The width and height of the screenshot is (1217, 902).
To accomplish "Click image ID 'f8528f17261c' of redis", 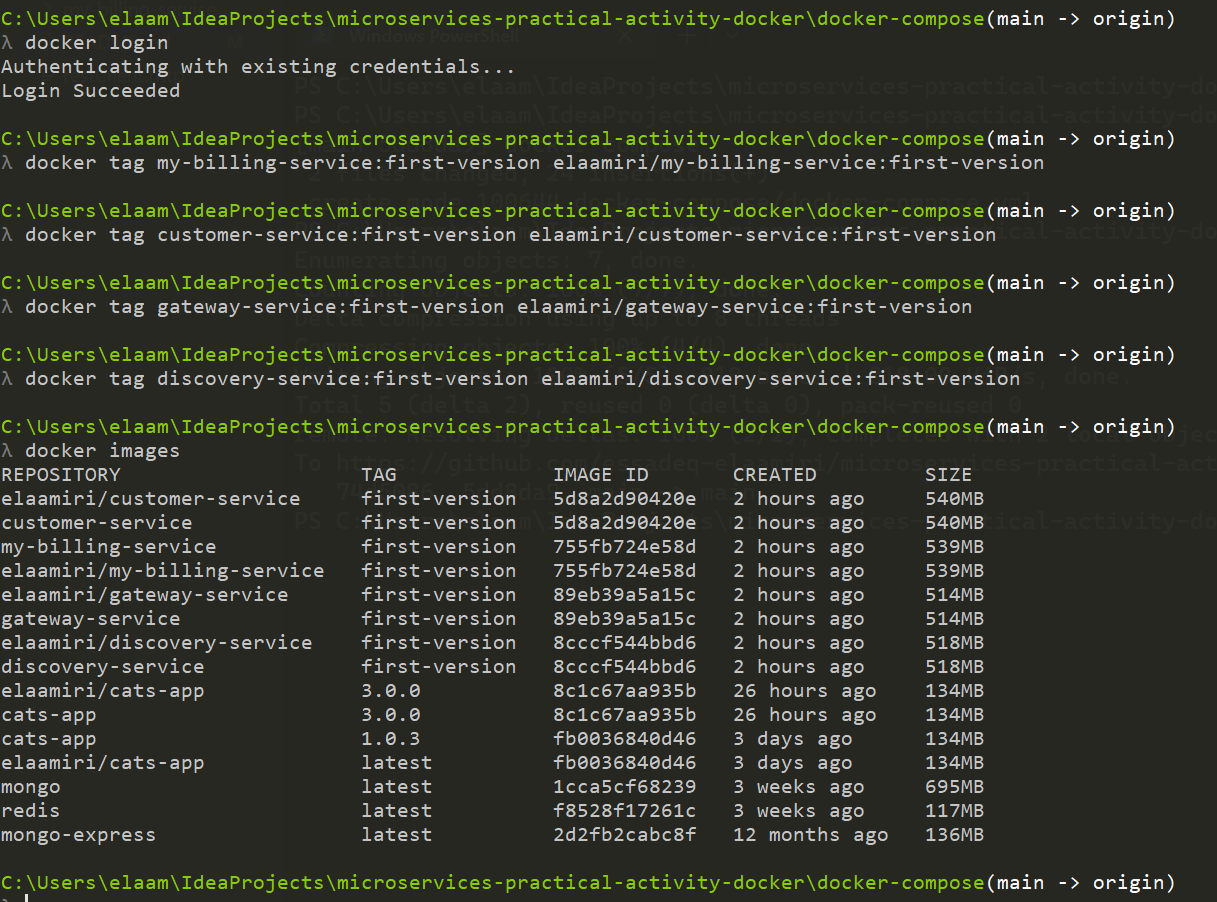I will 625,811.
